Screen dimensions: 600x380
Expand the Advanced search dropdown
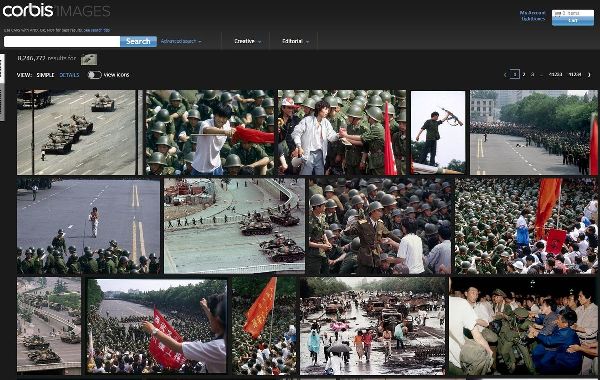pyautogui.click(x=181, y=41)
